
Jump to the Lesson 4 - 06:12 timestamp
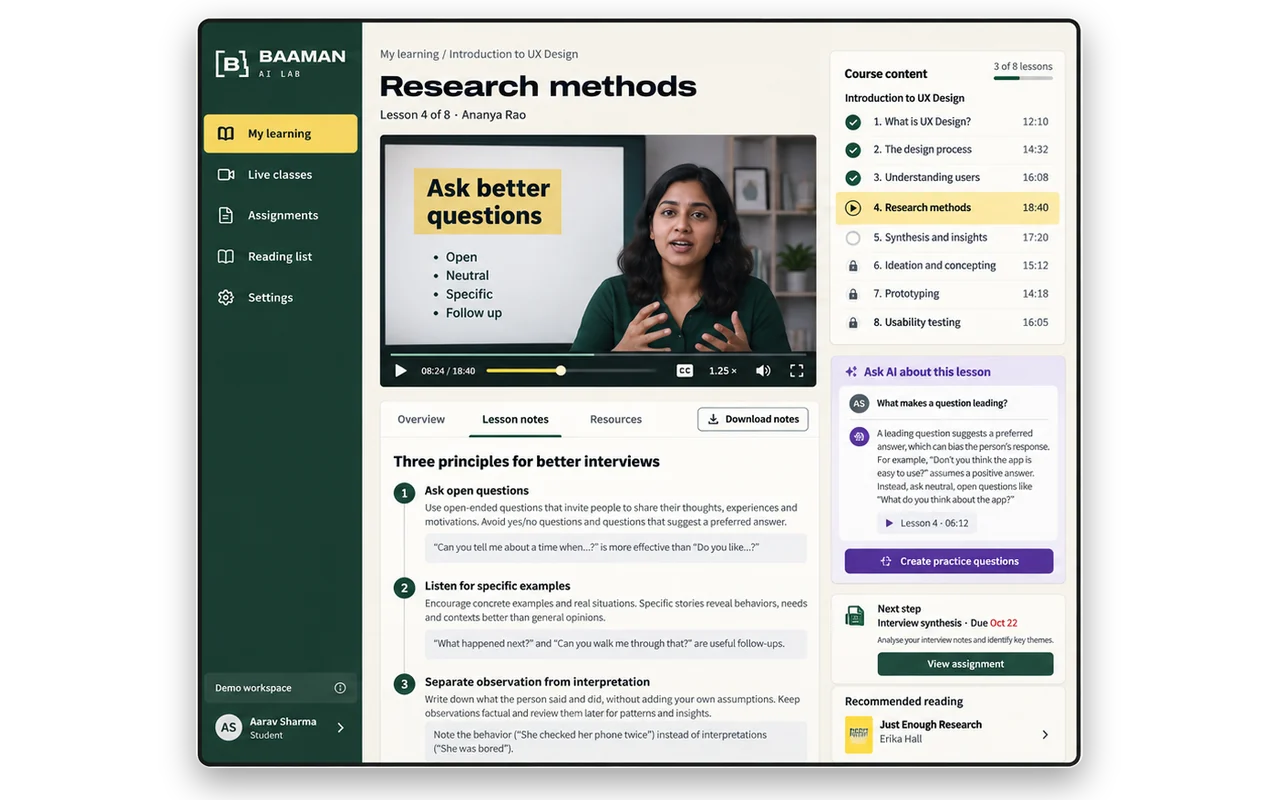point(927,523)
